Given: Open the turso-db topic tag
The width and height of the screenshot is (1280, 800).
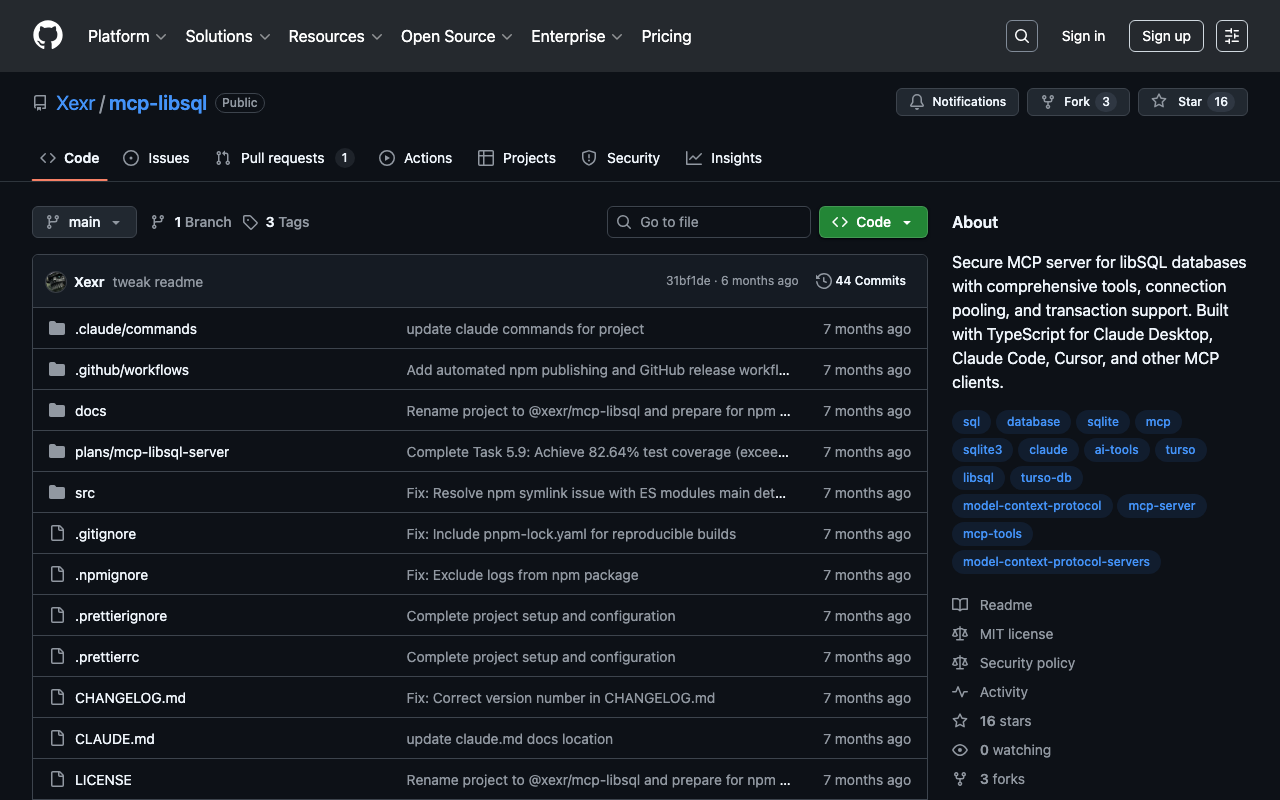Looking at the screenshot, I should [1045, 478].
